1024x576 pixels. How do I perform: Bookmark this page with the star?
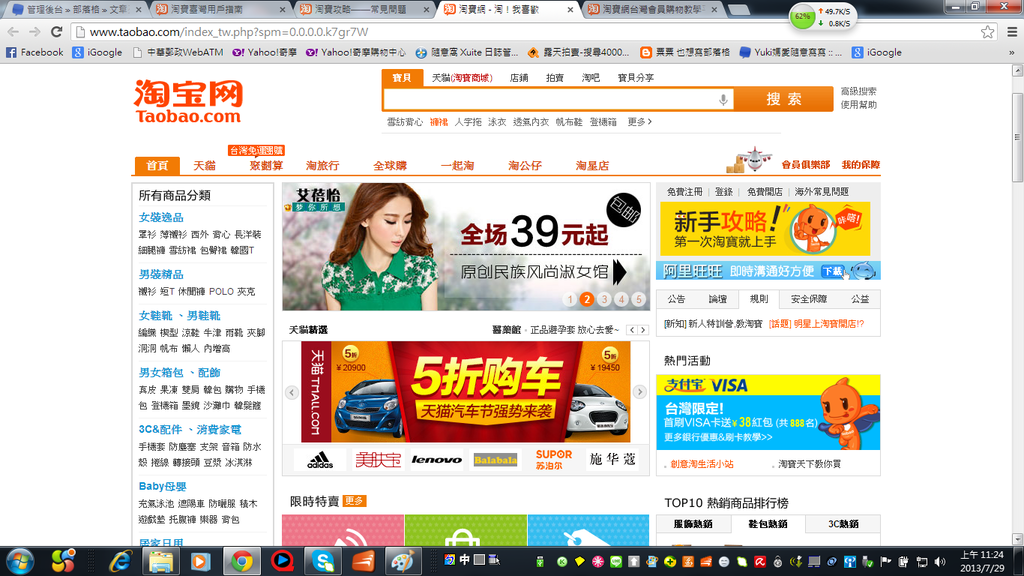coord(987,31)
